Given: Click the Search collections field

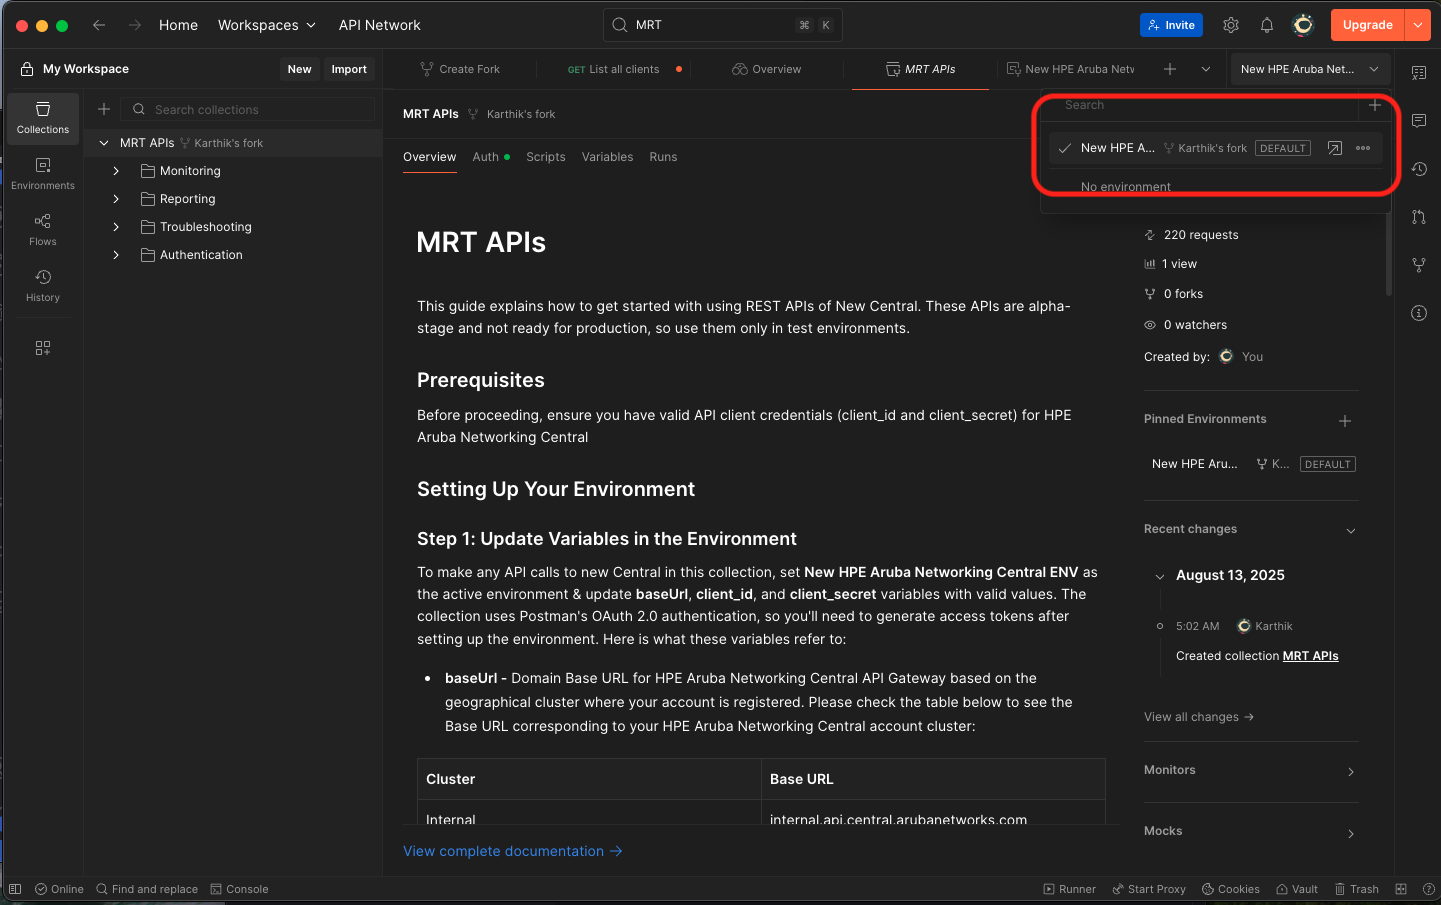Looking at the screenshot, I should [x=248, y=109].
